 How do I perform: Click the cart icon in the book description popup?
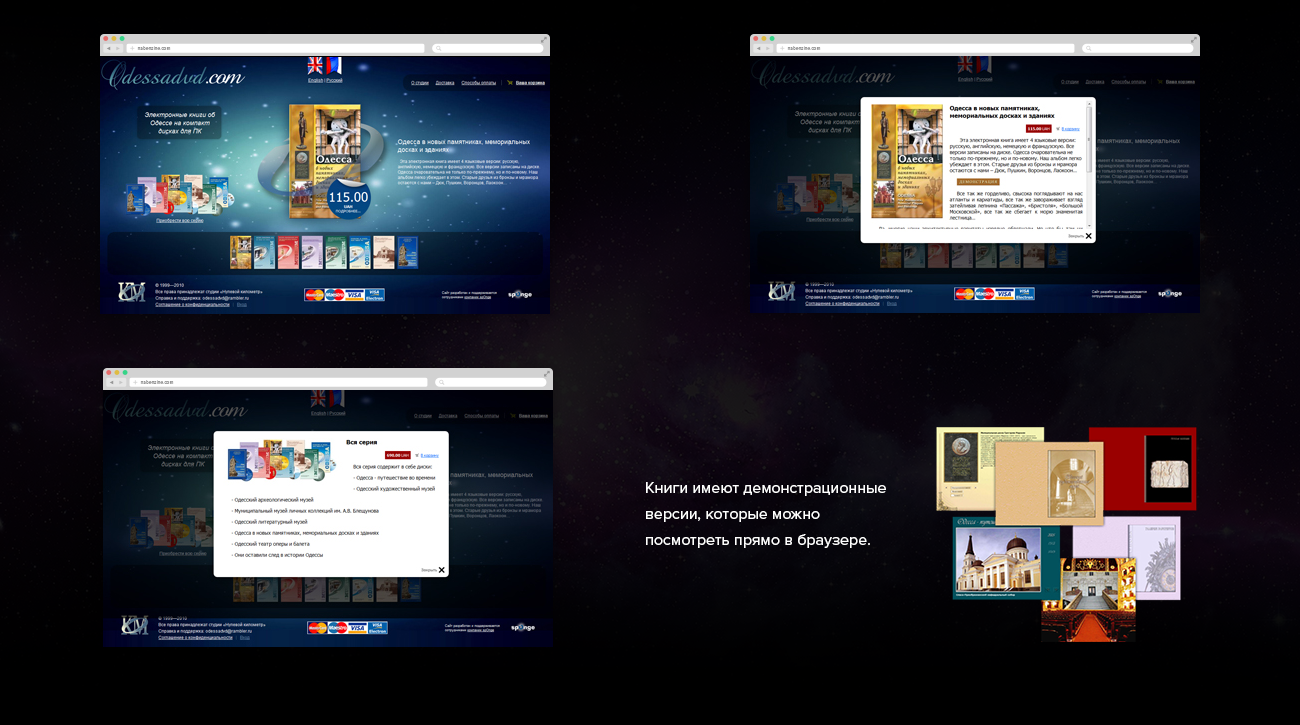coord(1058,129)
